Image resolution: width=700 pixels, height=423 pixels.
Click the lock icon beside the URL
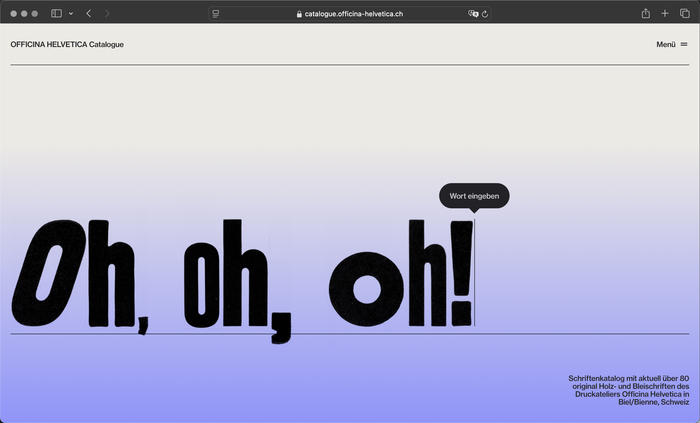[298, 14]
